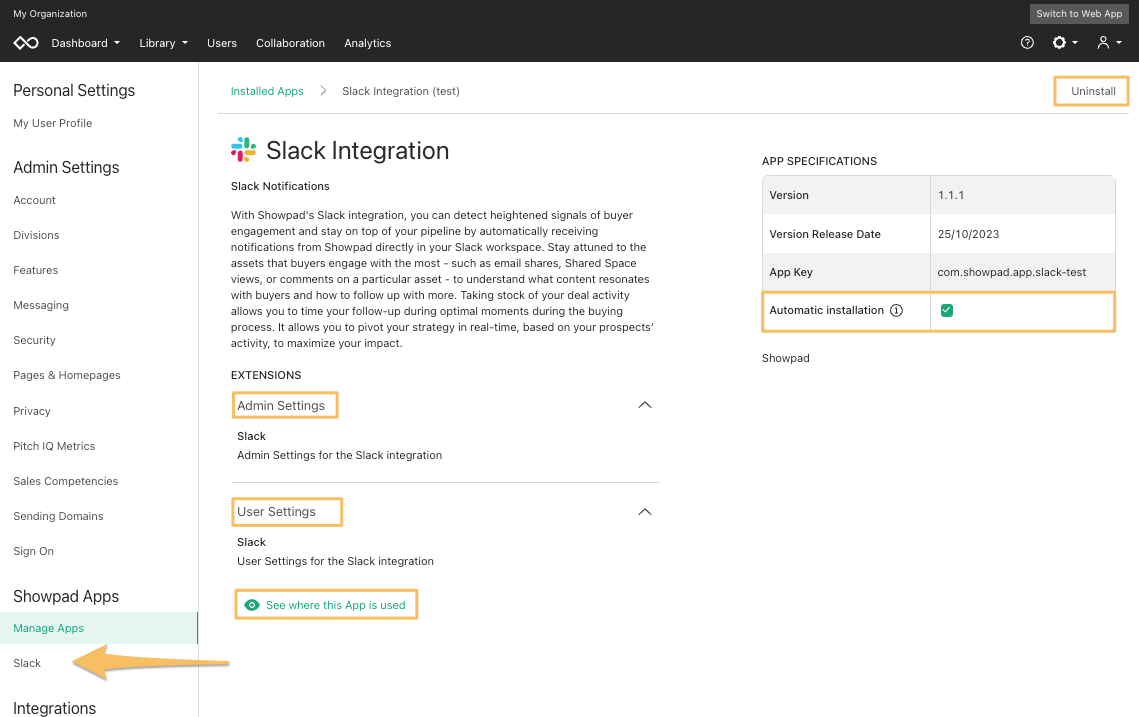Open the help question mark icon

(1027, 43)
